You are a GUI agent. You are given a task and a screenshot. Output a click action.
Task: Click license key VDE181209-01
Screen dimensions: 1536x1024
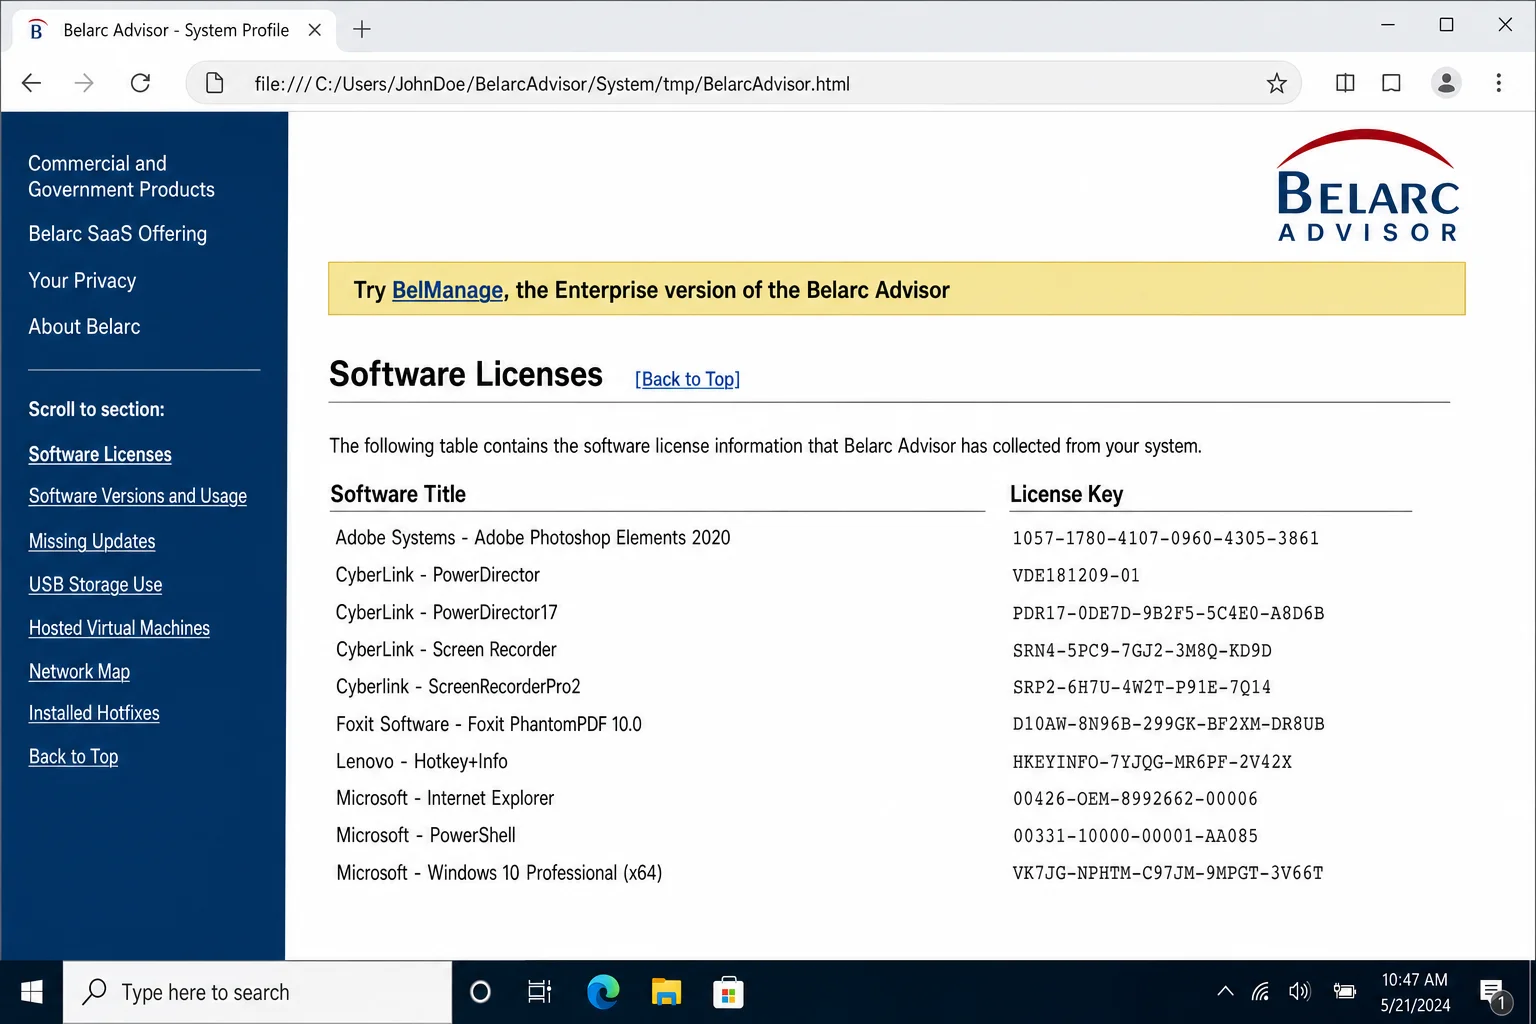click(1076, 575)
